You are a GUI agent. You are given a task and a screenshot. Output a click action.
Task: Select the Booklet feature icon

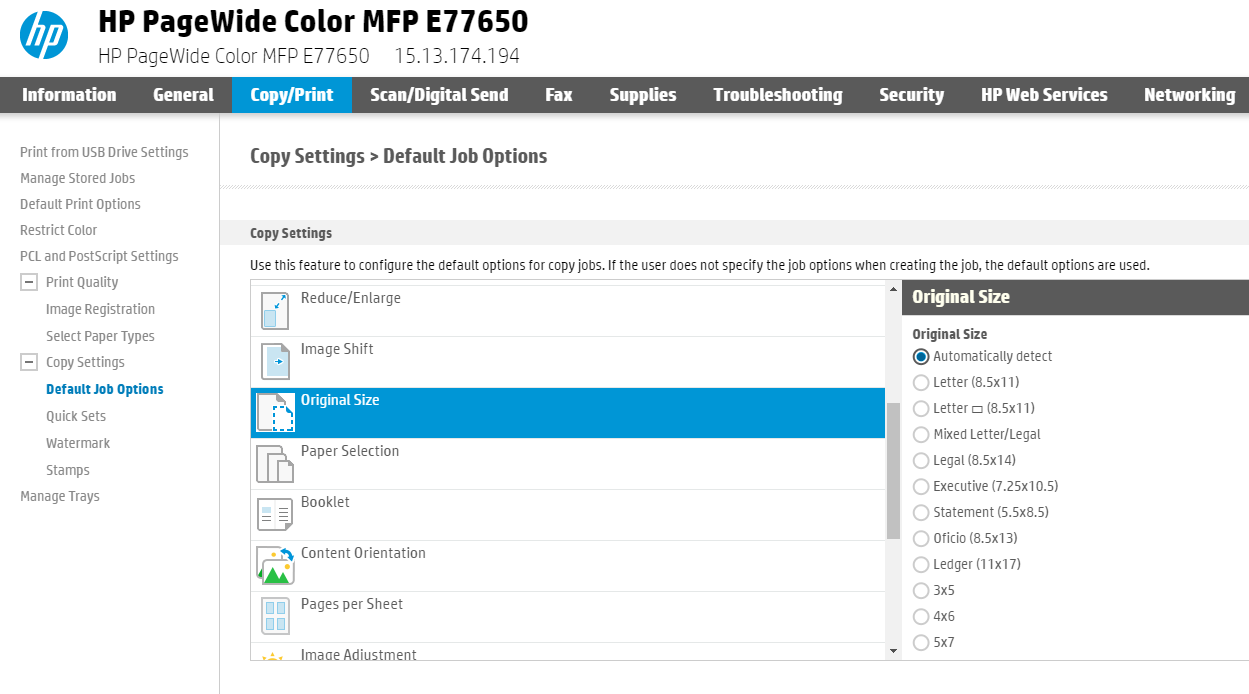tap(274, 514)
